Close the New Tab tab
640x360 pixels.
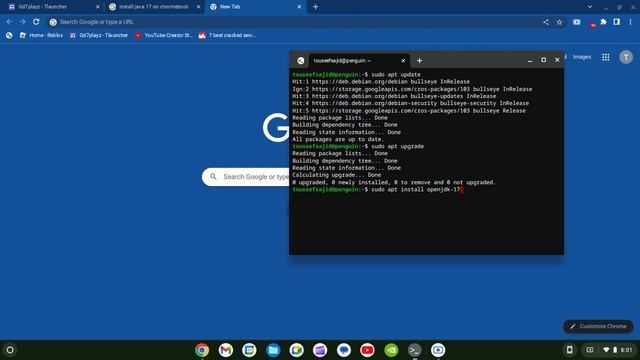(x=299, y=7)
